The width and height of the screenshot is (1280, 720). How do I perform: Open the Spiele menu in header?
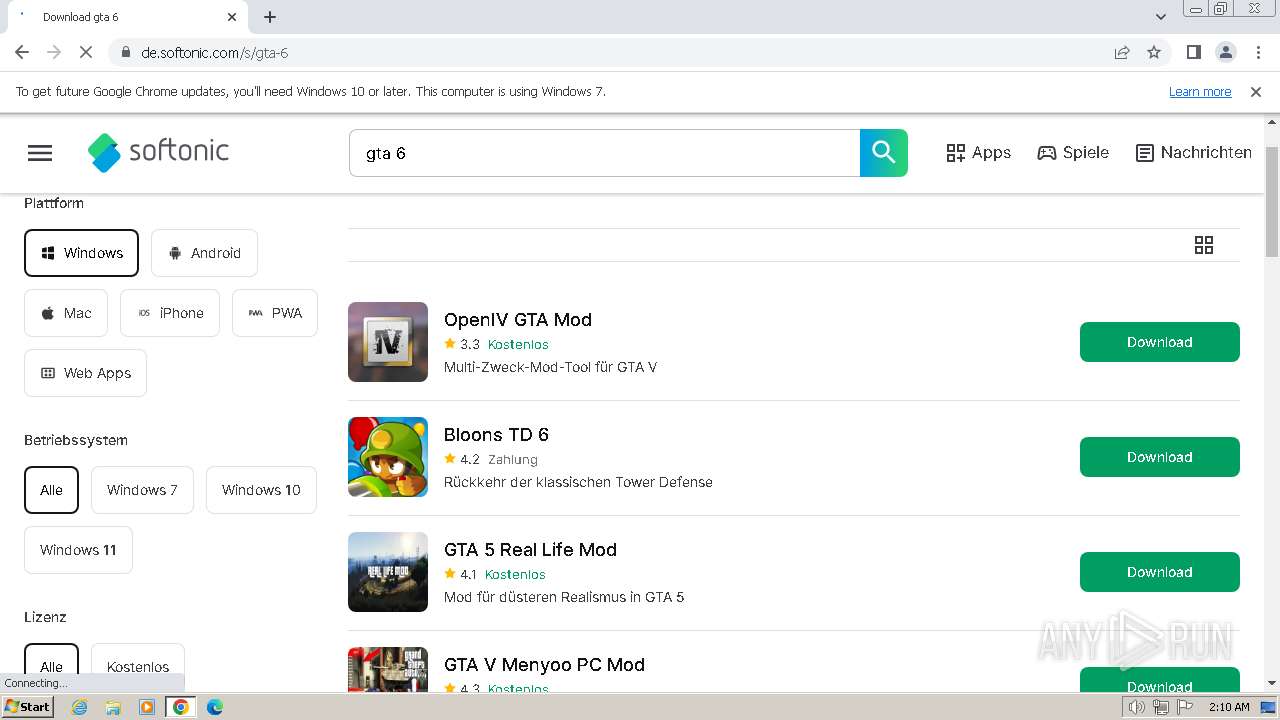pos(1073,153)
